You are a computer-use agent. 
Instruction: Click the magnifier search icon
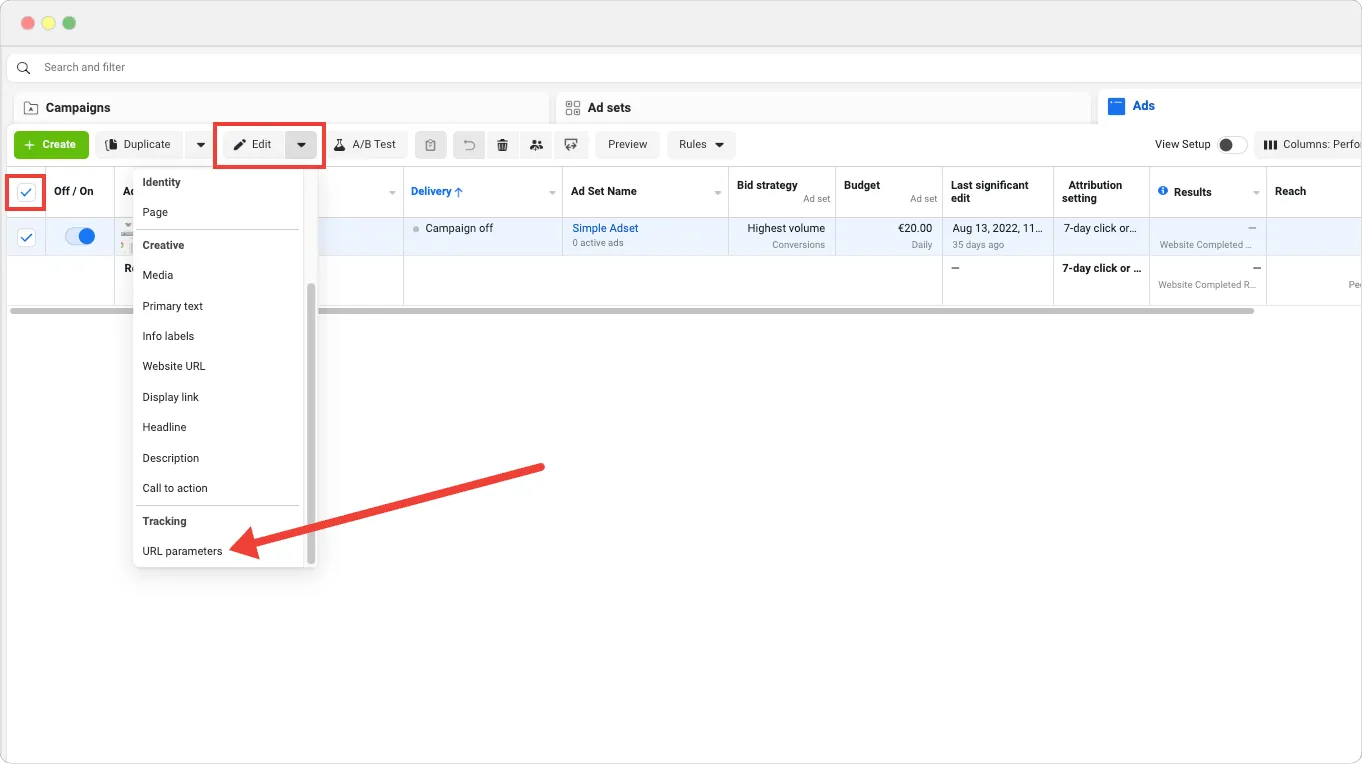click(24, 68)
